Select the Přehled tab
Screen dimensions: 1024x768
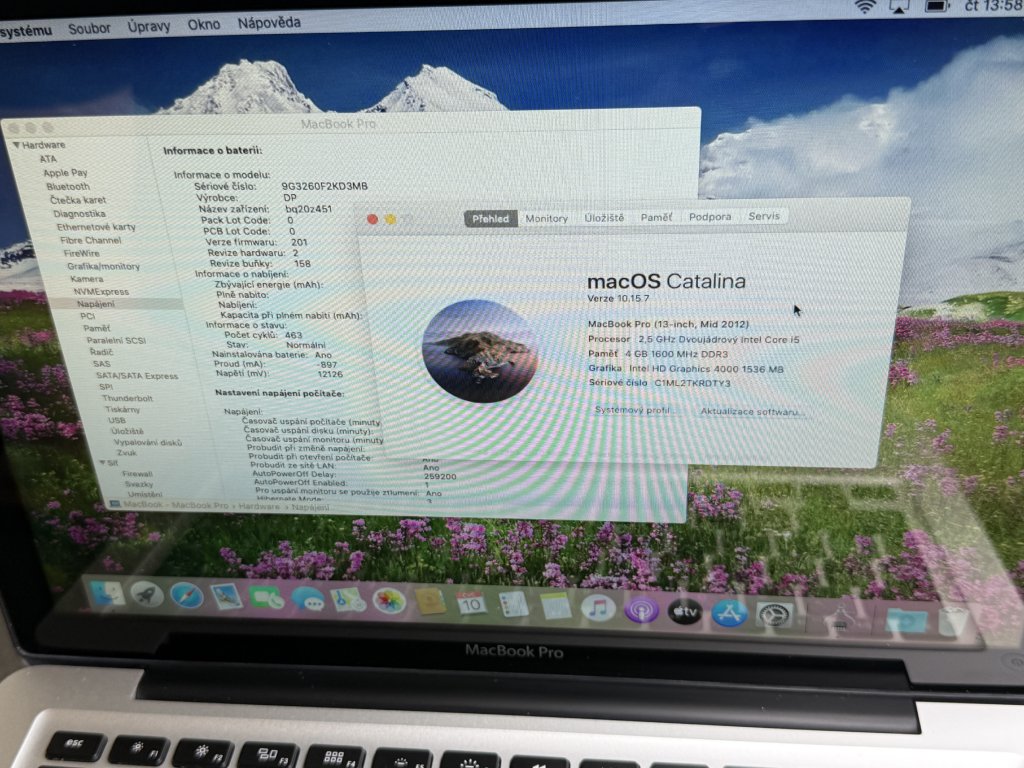tap(490, 219)
